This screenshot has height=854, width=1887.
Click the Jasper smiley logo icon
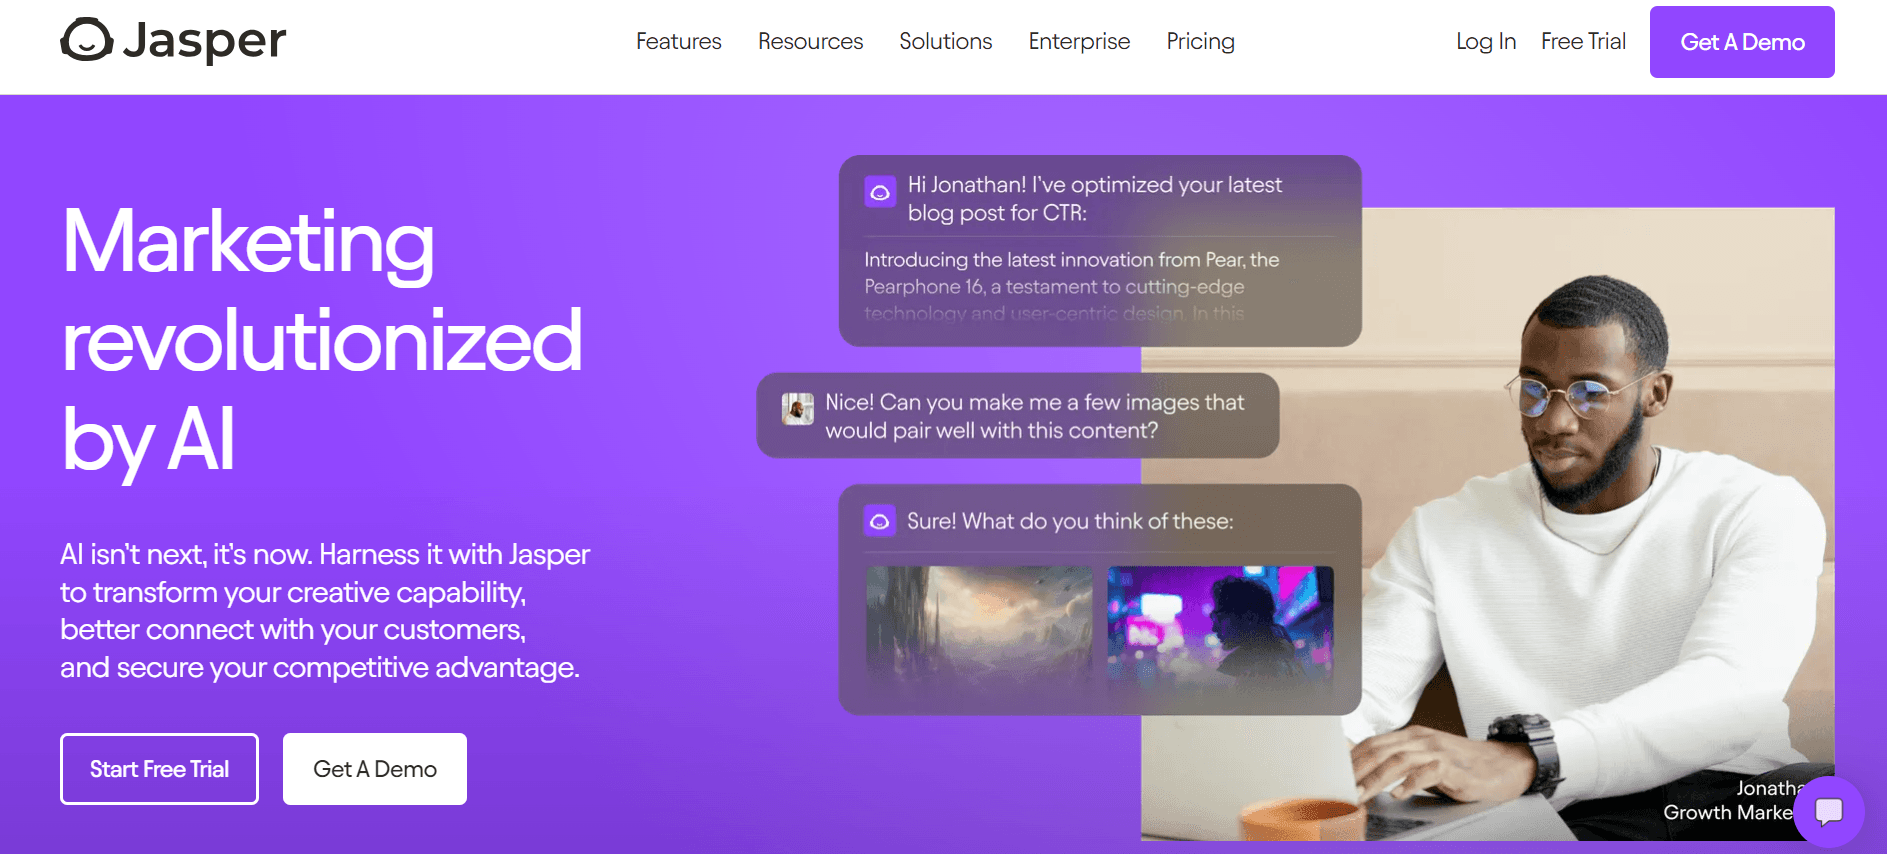click(x=87, y=40)
